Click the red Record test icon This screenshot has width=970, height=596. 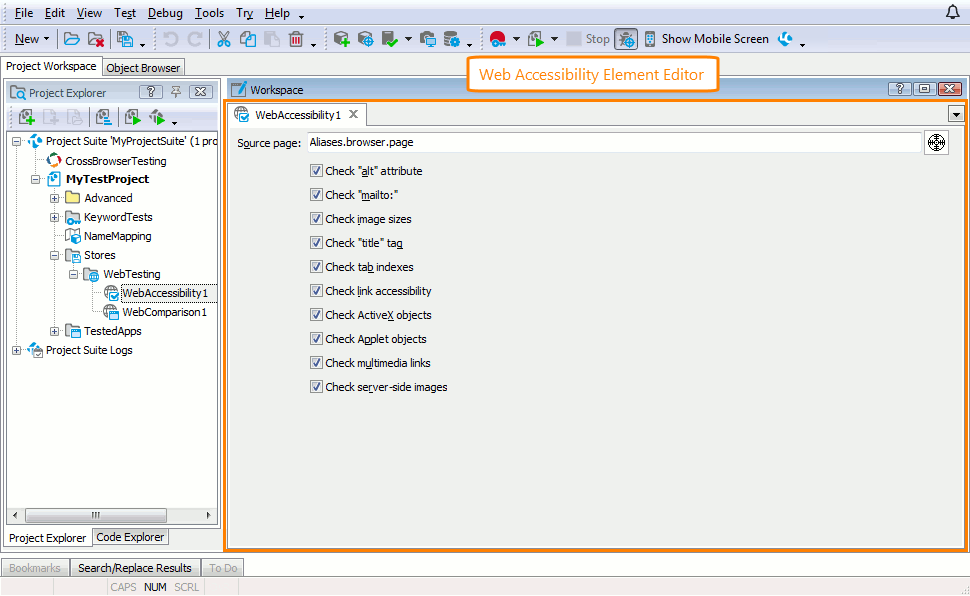point(497,39)
